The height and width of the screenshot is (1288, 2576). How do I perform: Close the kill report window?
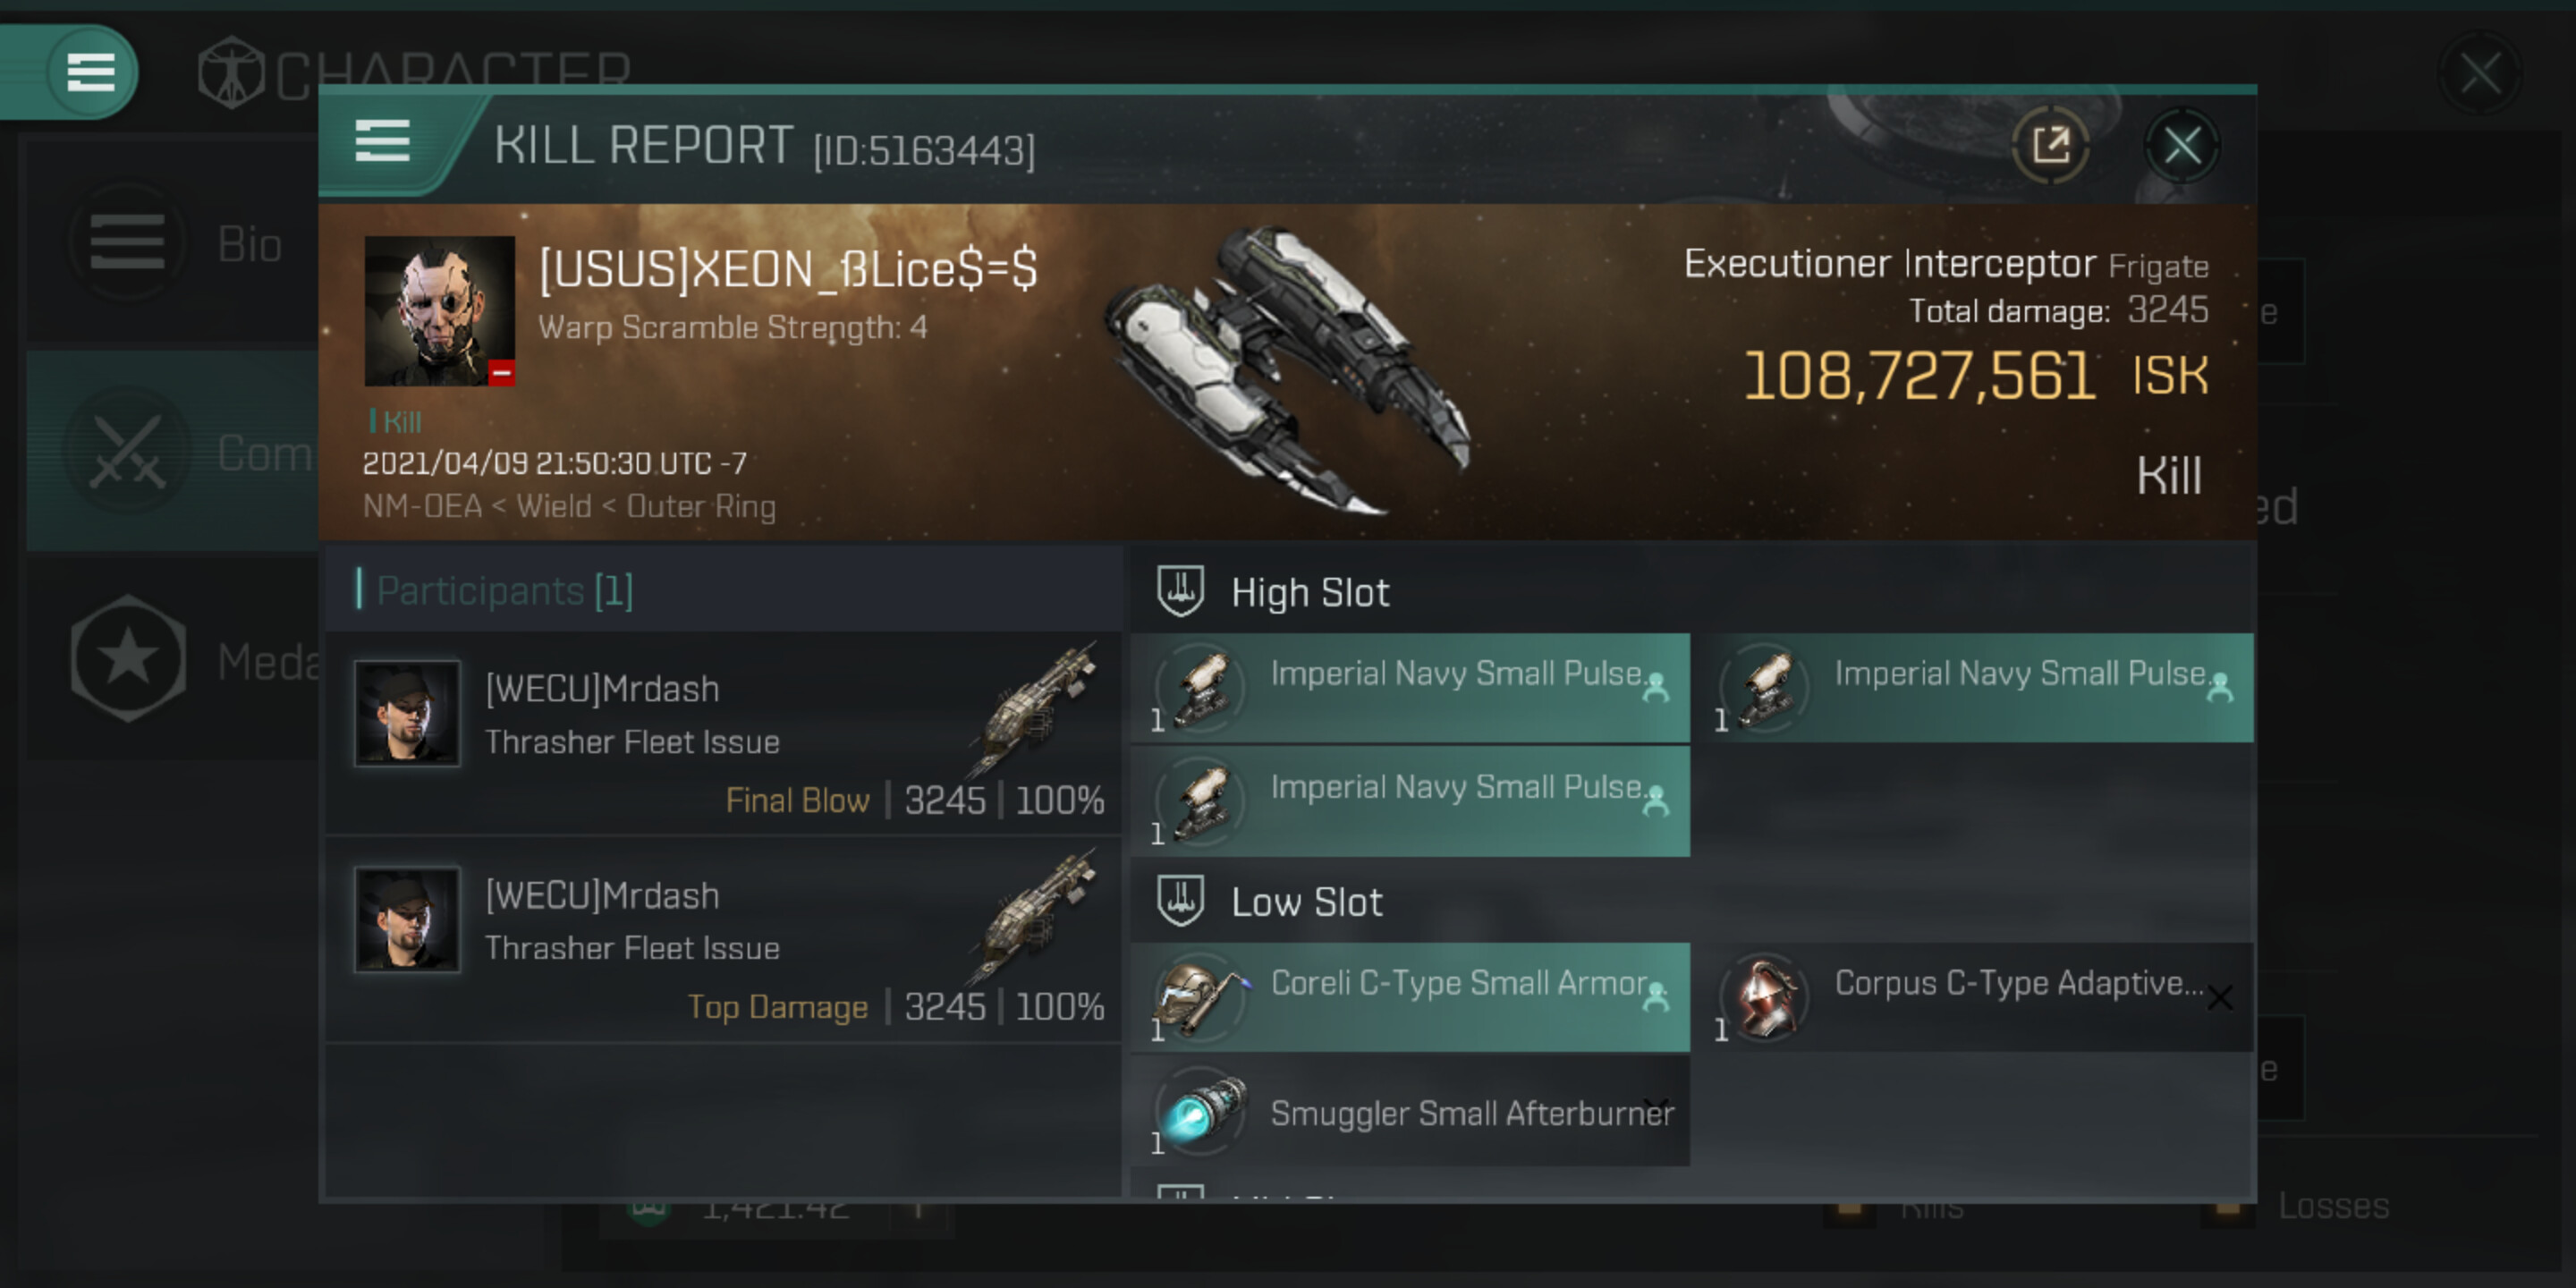(x=2181, y=146)
